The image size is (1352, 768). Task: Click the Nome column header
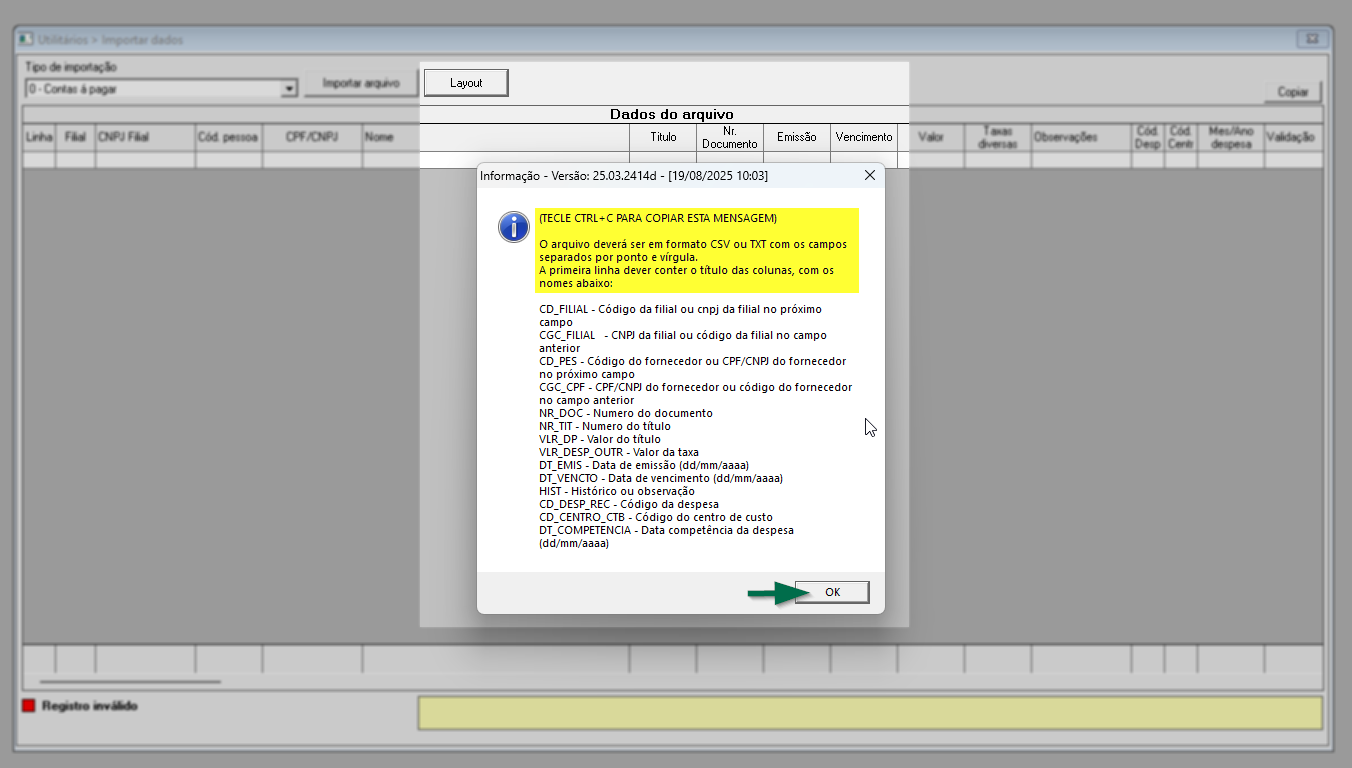(x=495, y=137)
